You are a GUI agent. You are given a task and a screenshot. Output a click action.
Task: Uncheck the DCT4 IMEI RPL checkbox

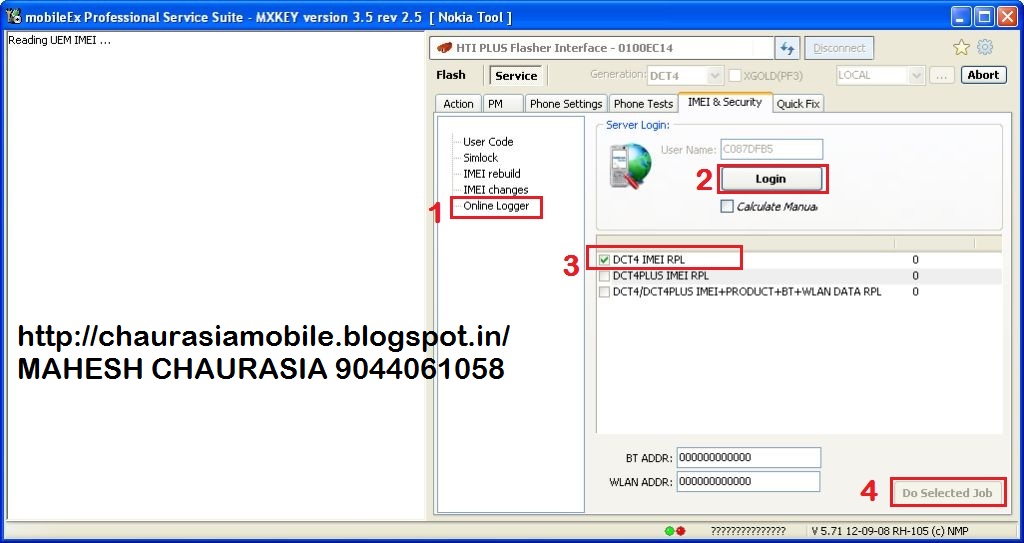604,259
